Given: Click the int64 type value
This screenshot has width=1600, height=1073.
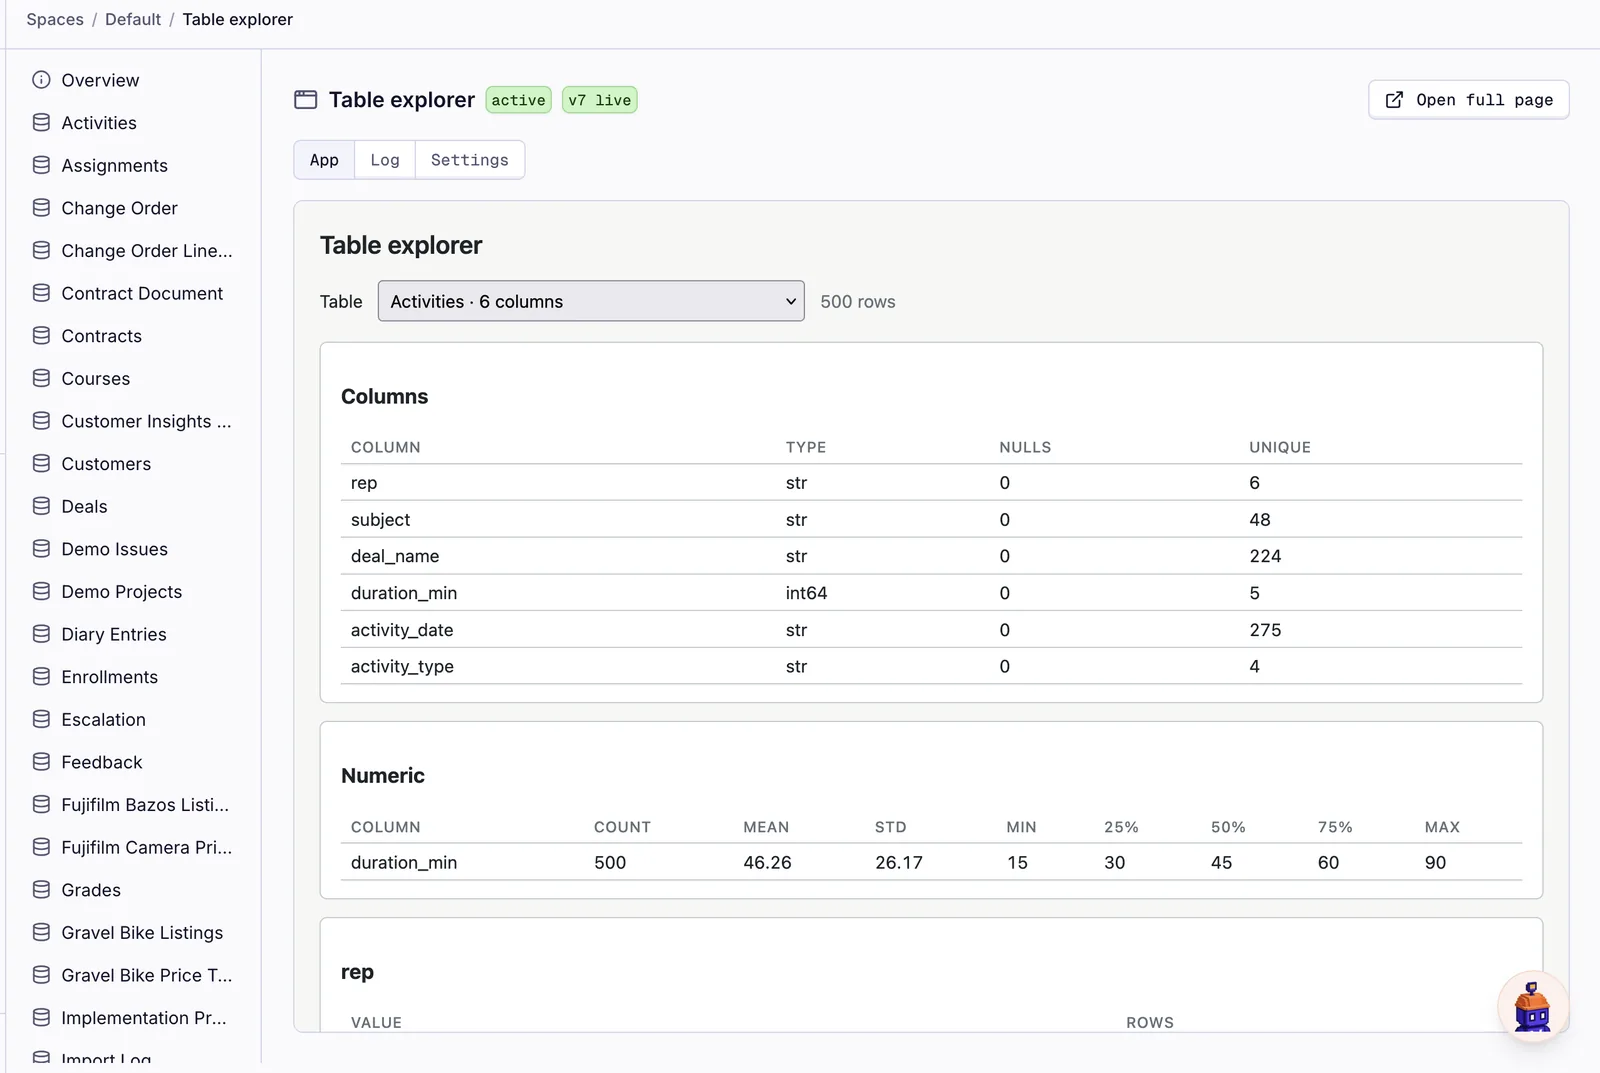Looking at the screenshot, I should 806,593.
